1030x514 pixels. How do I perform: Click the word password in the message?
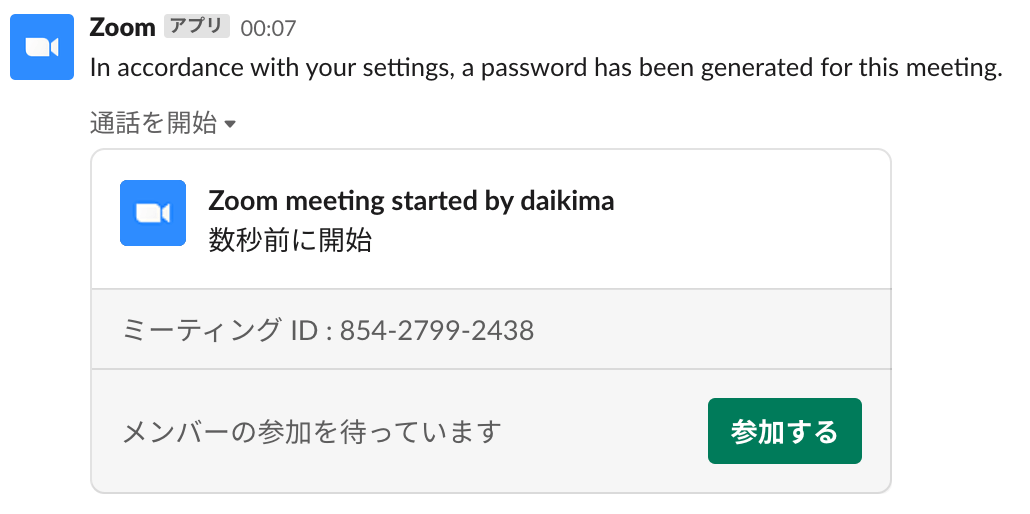(x=532, y=69)
